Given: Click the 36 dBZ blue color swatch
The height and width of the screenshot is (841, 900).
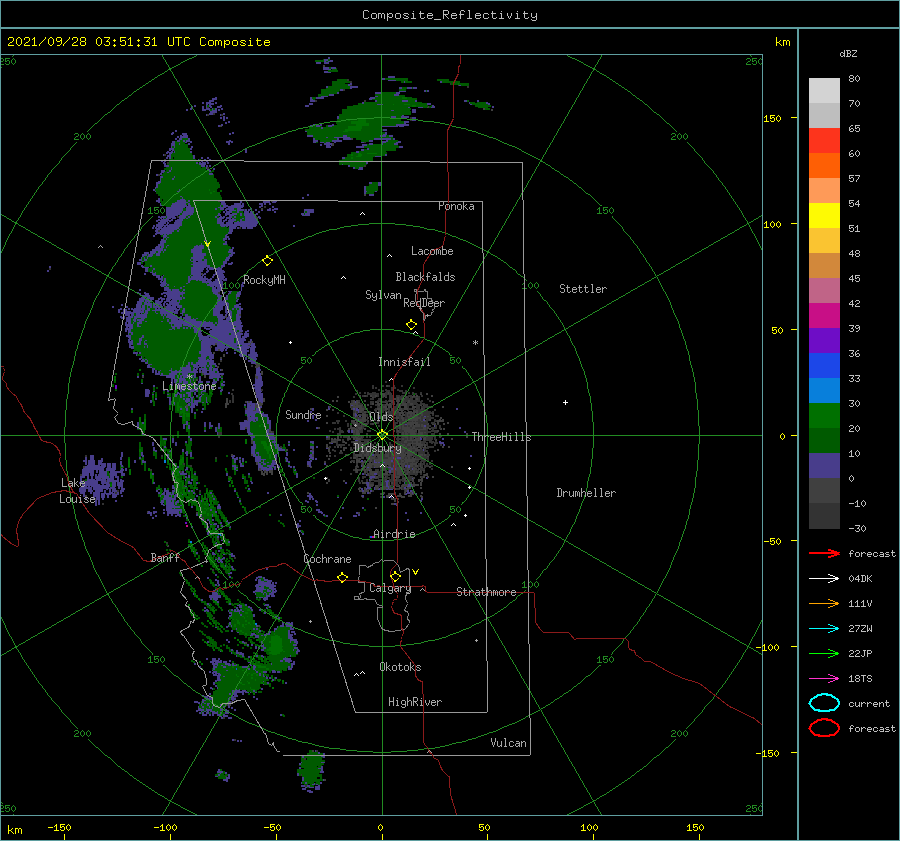Looking at the screenshot, I should [x=824, y=366].
